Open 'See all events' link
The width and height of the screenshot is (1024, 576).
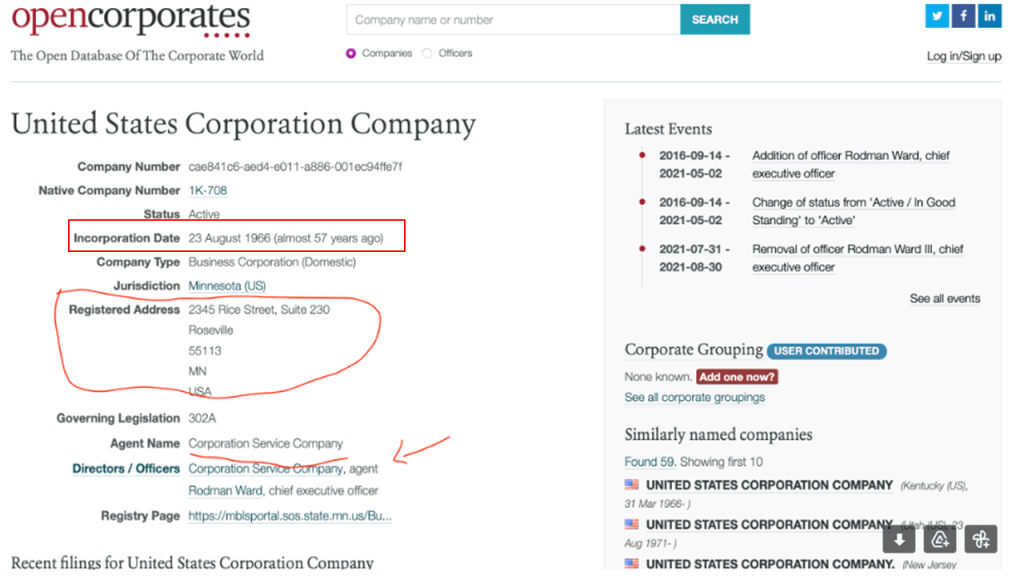(944, 298)
